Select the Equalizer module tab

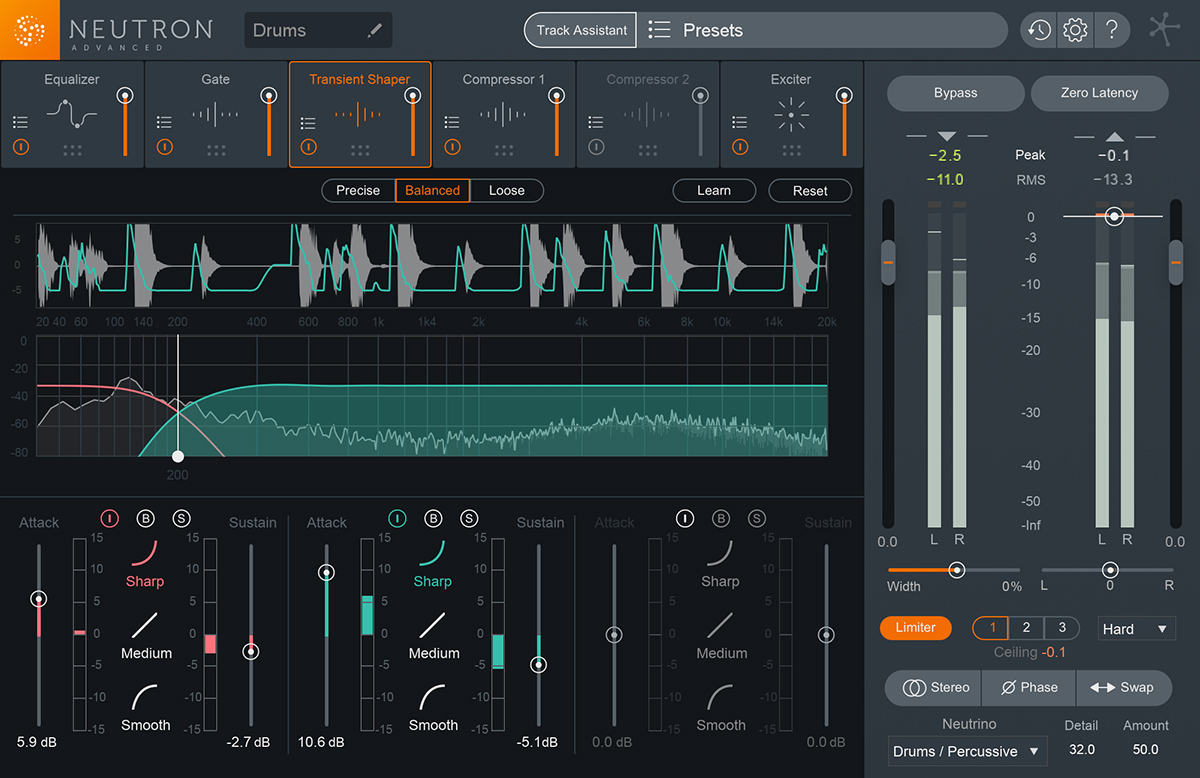click(72, 114)
